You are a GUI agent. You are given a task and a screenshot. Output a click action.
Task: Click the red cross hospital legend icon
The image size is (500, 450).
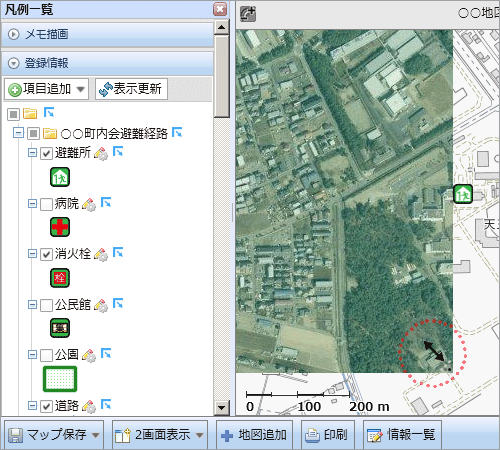60,227
